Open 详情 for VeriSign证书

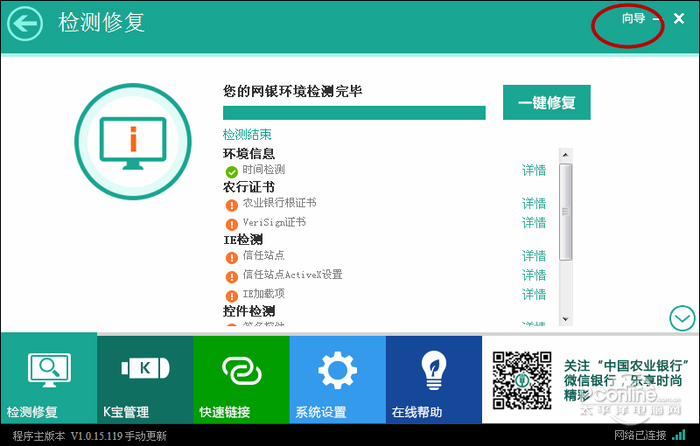(x=534, y=223)
